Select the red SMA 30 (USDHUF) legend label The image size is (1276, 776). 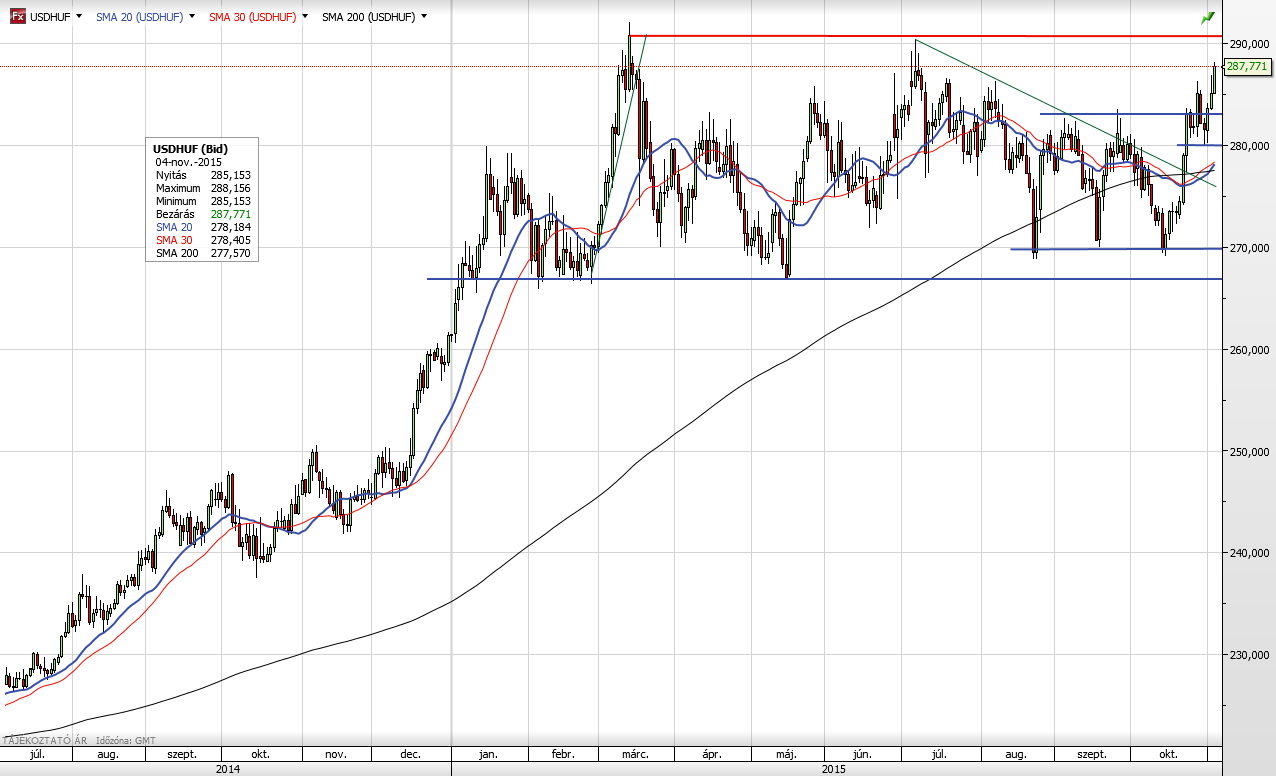click(252, 17)
